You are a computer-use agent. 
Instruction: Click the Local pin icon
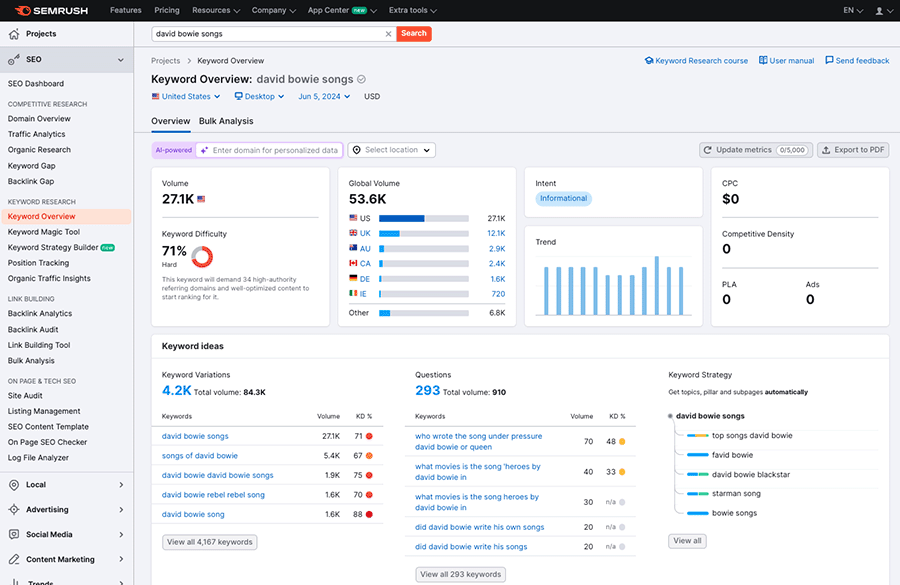14,485
